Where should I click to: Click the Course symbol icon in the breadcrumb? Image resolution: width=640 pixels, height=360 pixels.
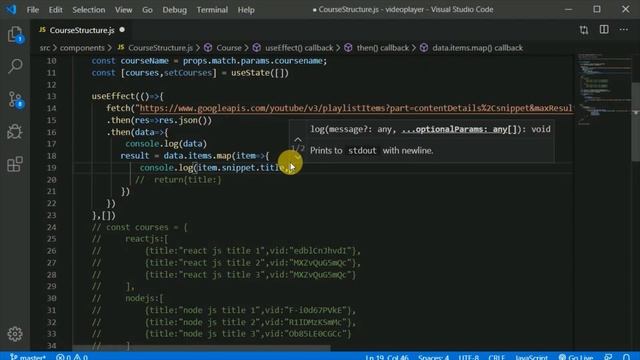click(208, 48)
